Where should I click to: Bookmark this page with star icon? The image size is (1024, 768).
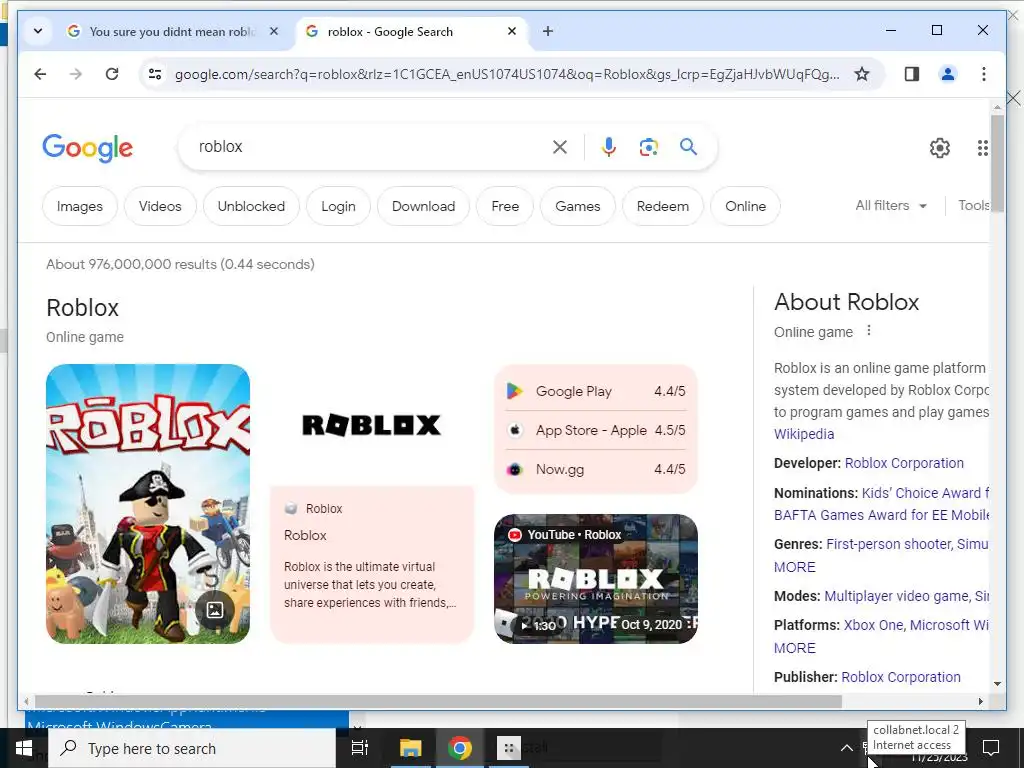[x=862, y=74]
